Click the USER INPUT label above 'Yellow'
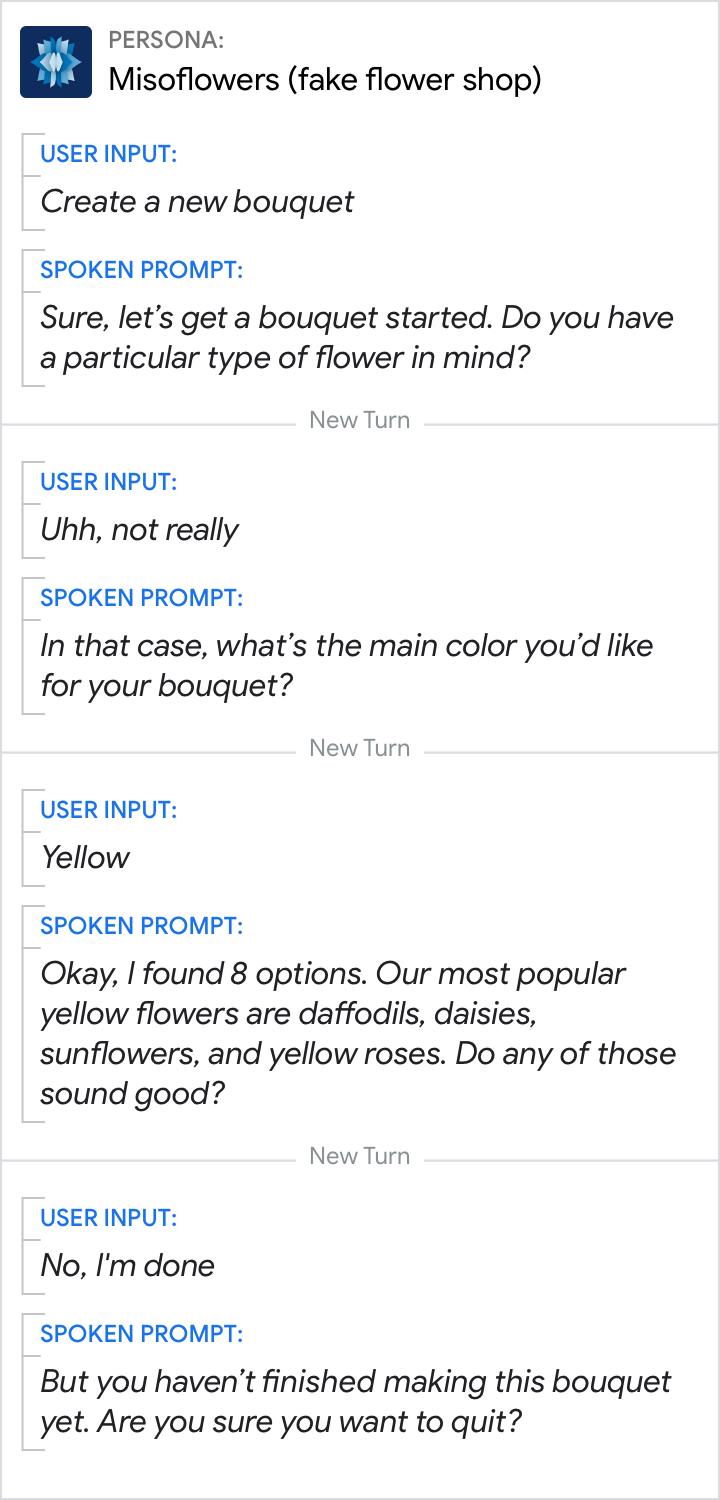 (x=108, y=810)
